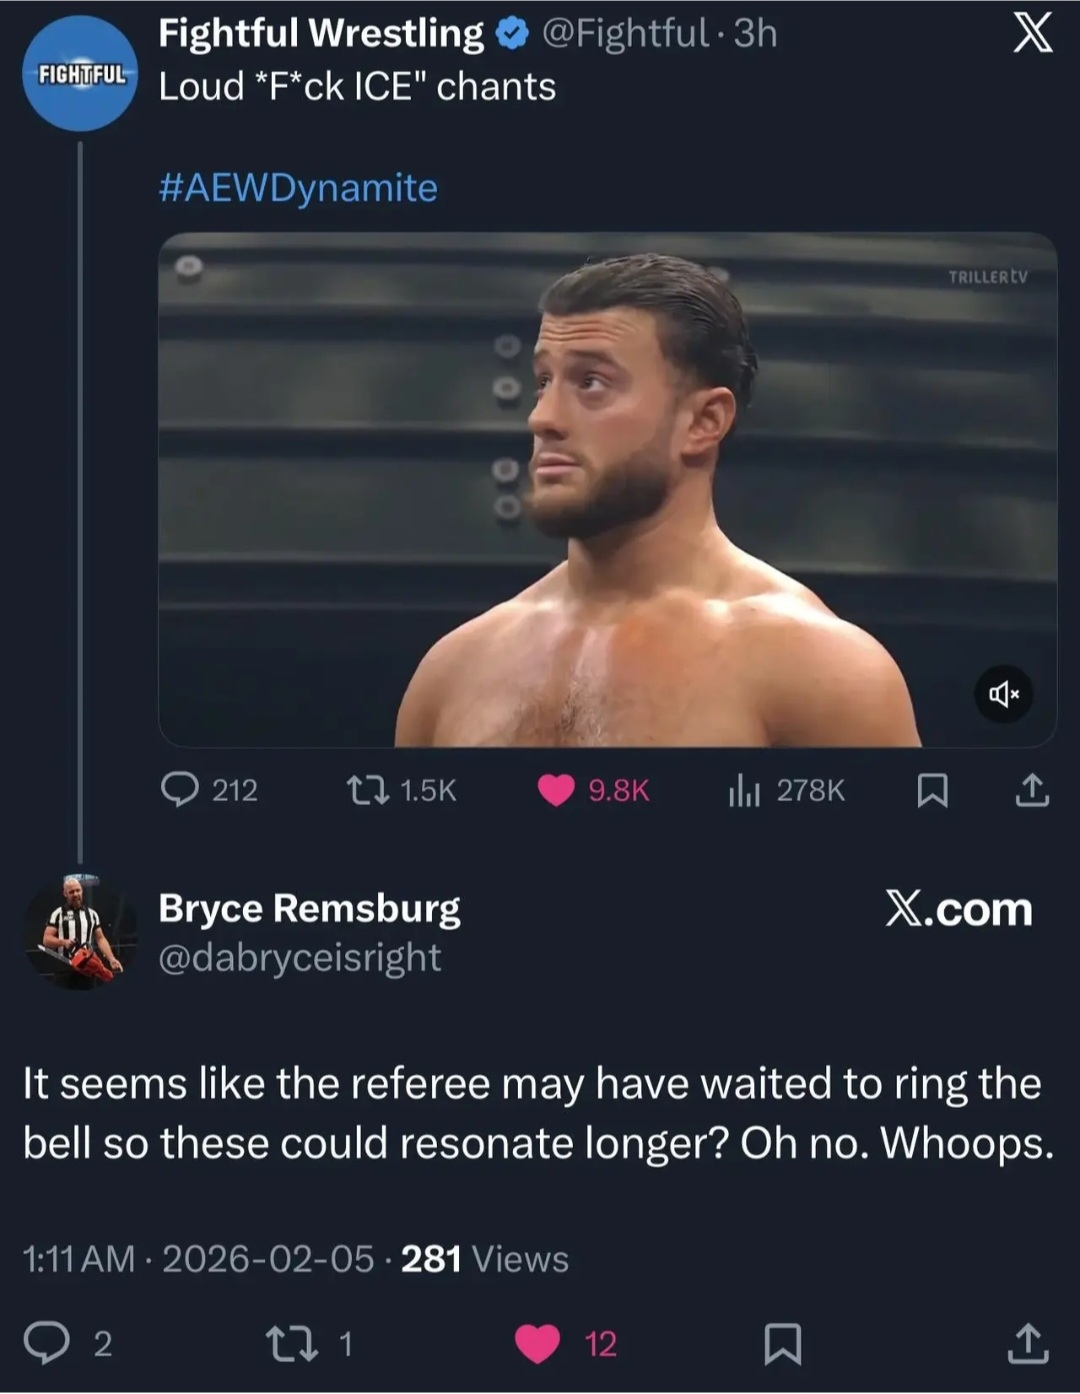Click the X.com logo
Image resolution: width=1080 pixels, height=1394 pixels.
click(x=958, y=910)
